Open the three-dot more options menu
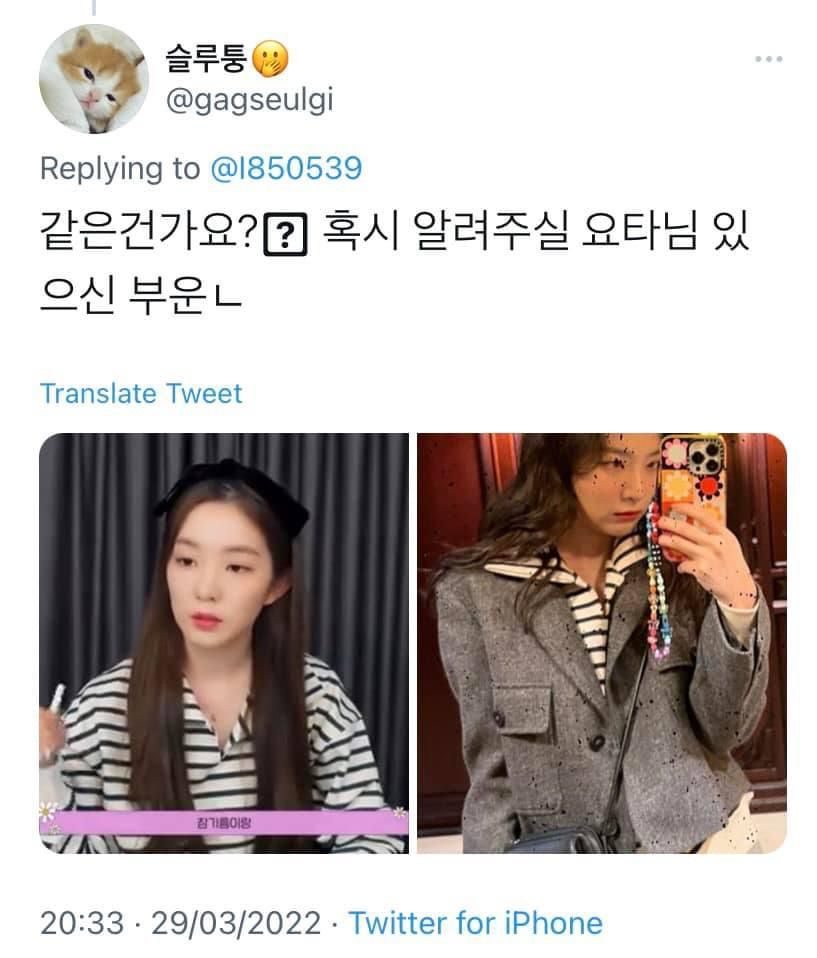The image size is (817, 958). click(x=768, y=59)
